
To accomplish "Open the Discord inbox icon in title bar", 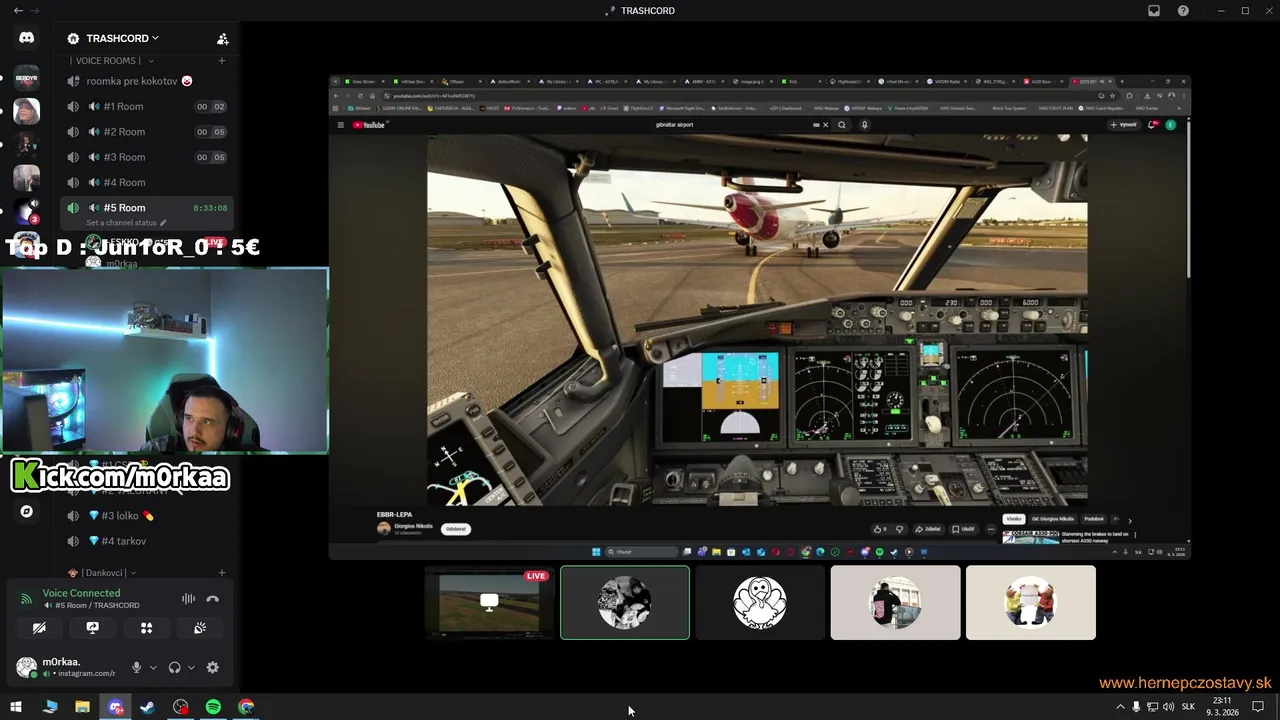I will click(x=1154, y=11).
